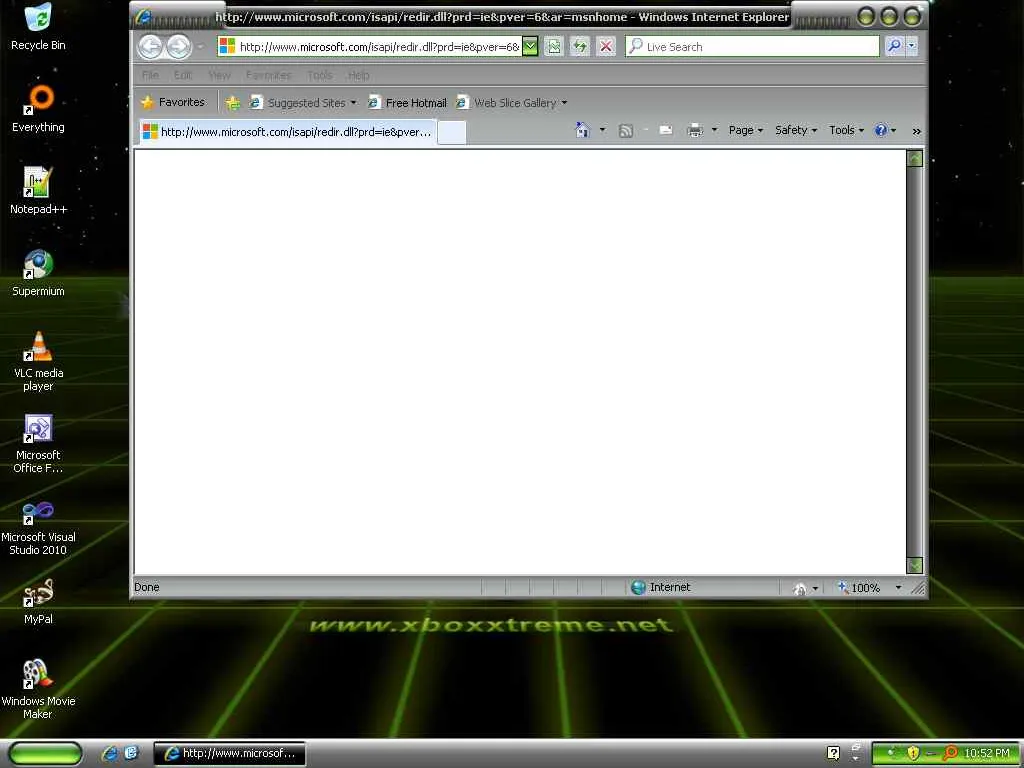Click the scrollbar up arrow
Viewport: 1024px width, 768px height.
coord(915,158)
